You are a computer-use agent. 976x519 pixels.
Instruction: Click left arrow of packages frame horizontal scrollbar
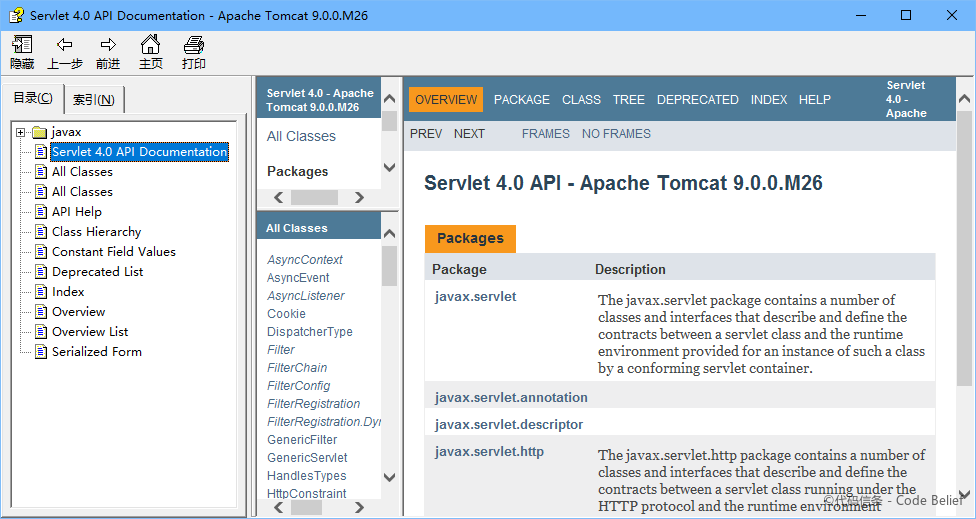coord(279,197)
